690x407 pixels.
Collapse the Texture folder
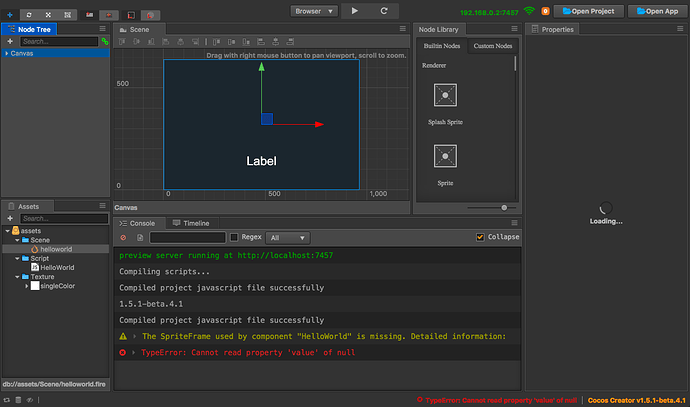(x=17, y=277)
